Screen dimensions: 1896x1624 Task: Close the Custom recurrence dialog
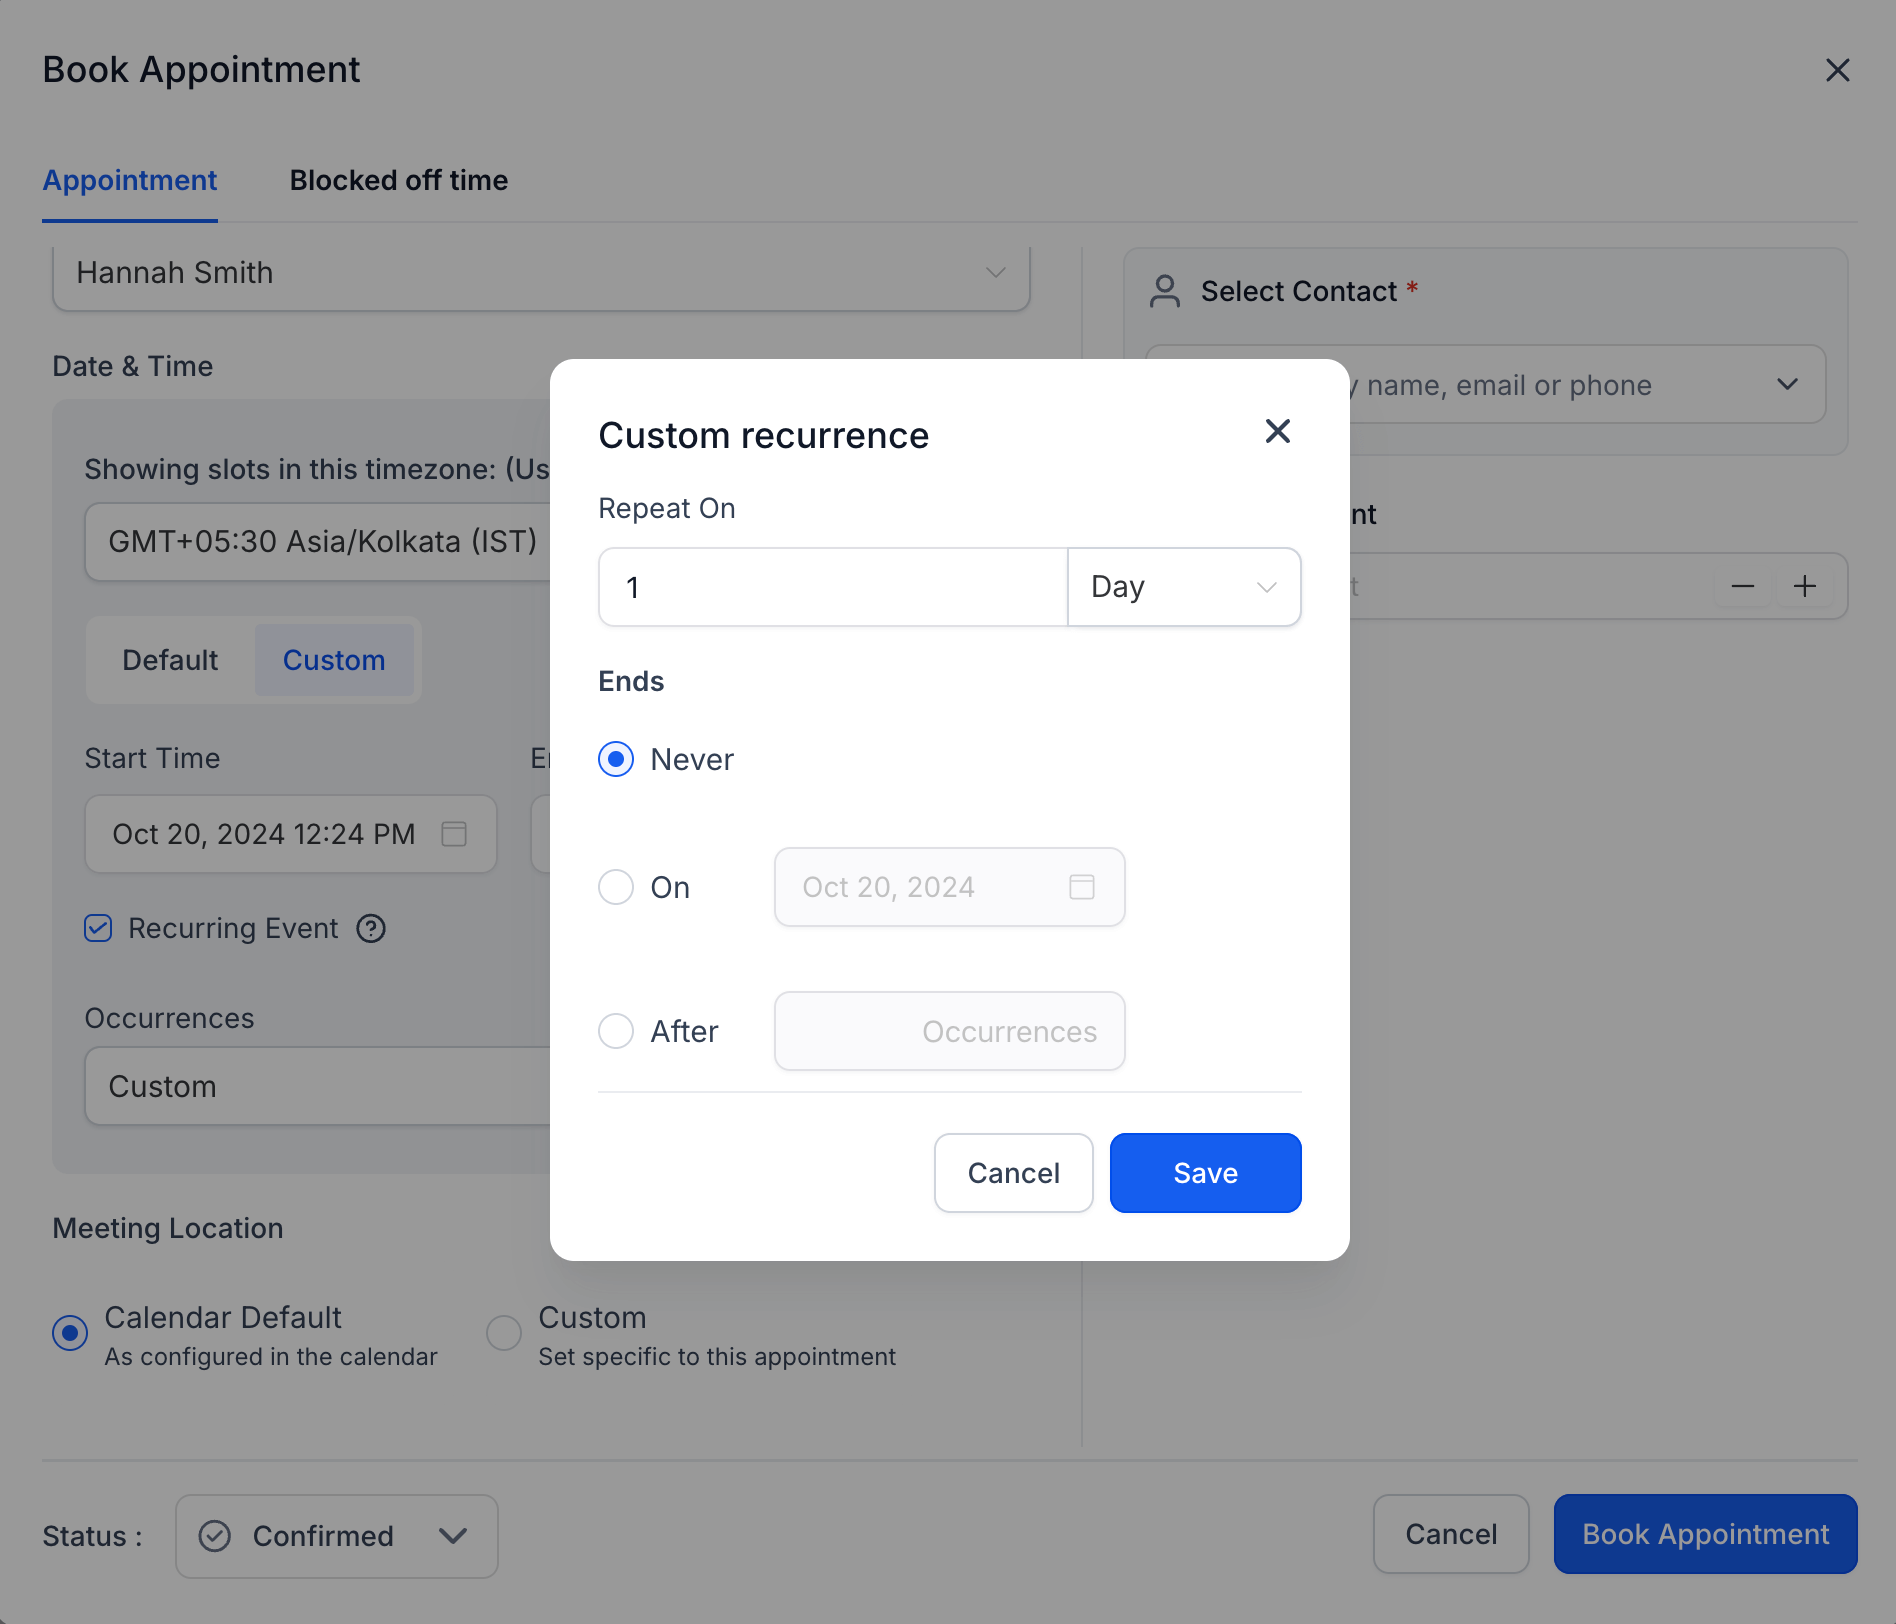[1277, 431]
